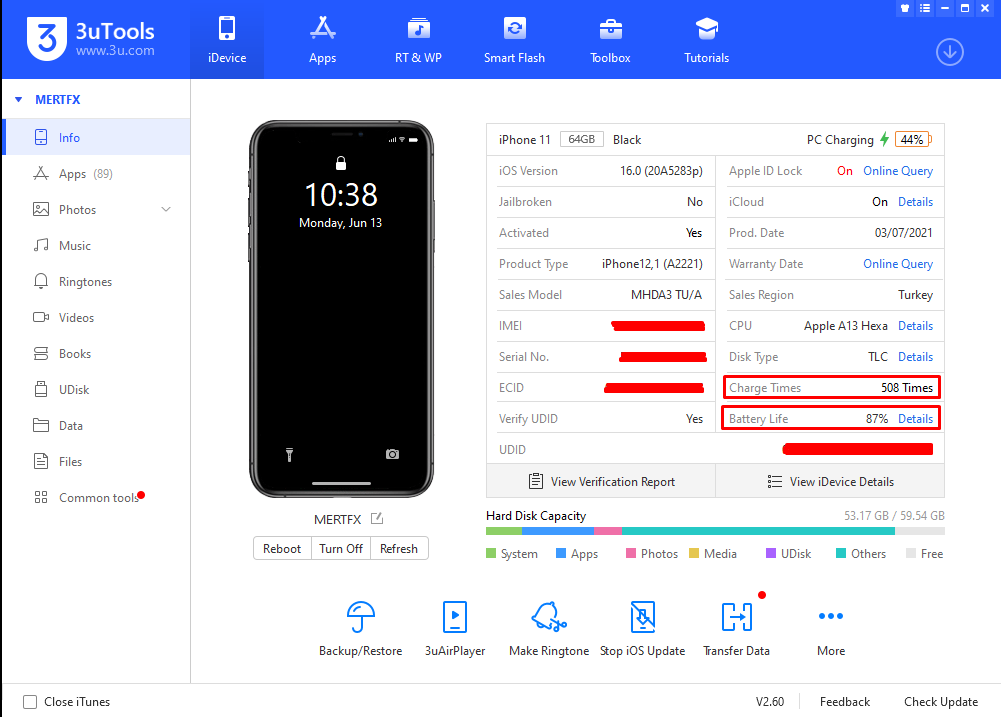Viewport: 1001px width, 717px height.
Task: Click View iDevice Details
Action: 830,481
